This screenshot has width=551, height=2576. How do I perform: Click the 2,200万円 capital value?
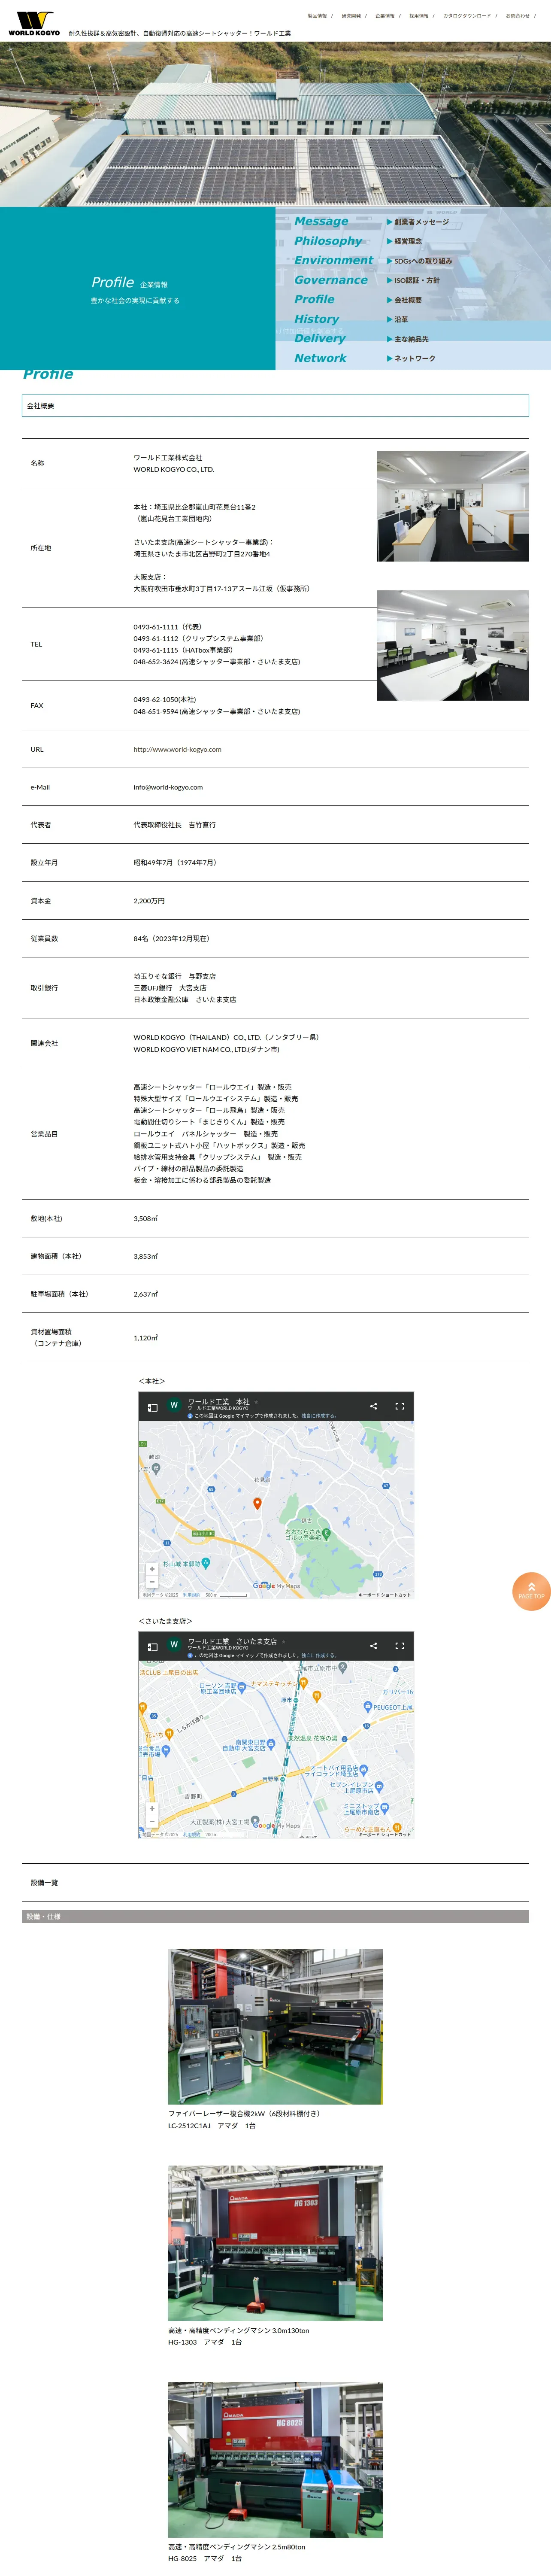(149, 901)
